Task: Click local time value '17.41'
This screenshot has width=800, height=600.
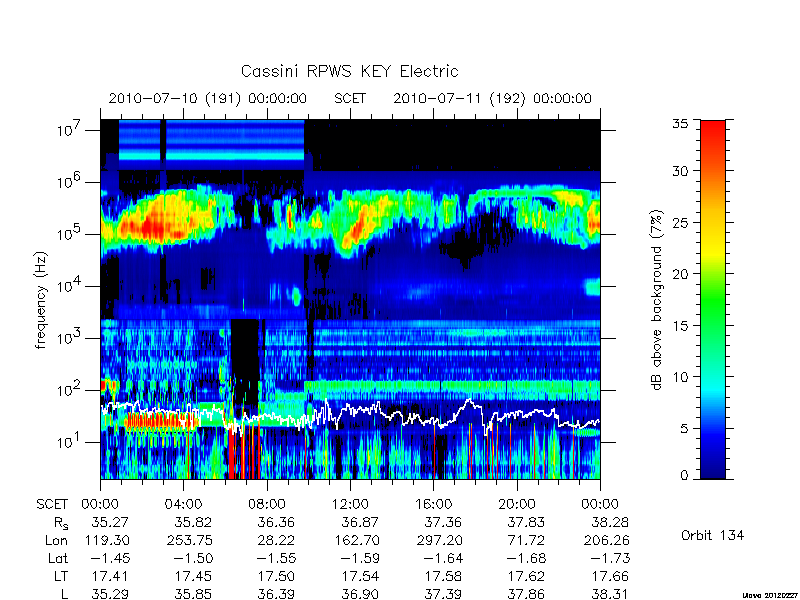Action: click(x=110, y=577)
